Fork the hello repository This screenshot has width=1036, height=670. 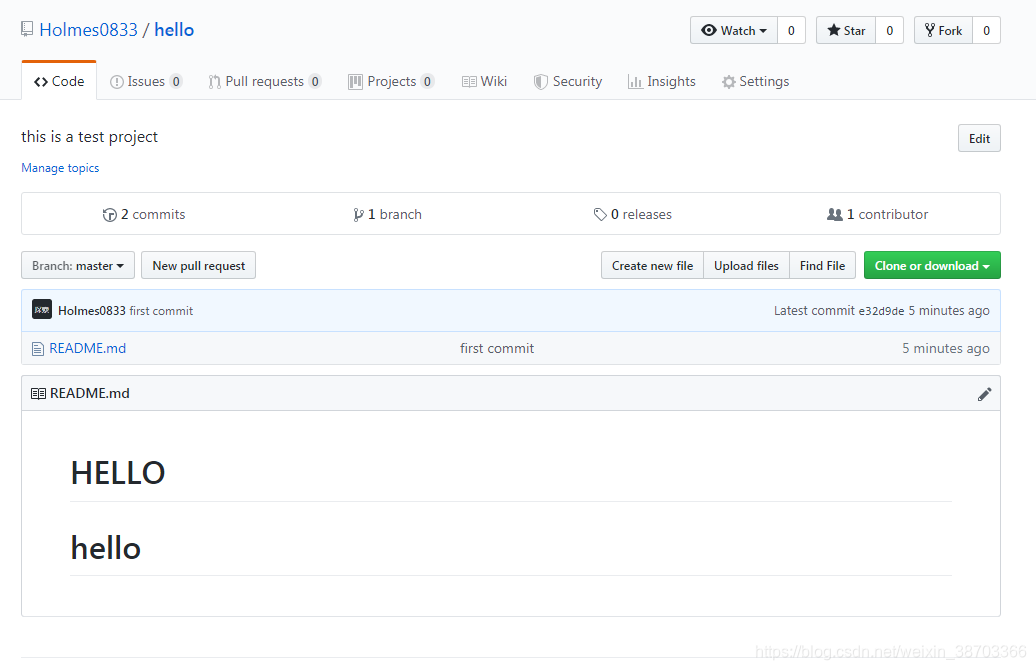click(x=944, y=30)
